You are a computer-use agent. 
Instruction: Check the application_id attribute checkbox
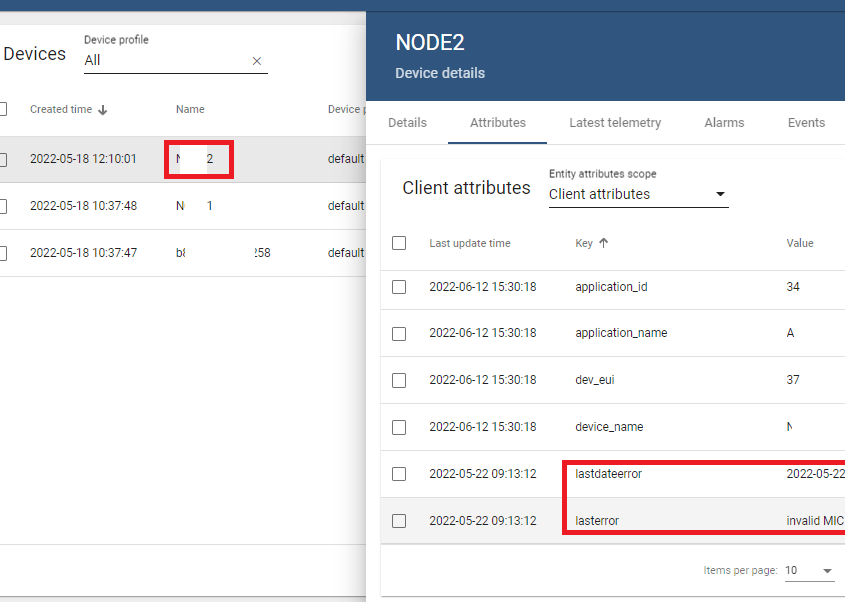point(399,287)
